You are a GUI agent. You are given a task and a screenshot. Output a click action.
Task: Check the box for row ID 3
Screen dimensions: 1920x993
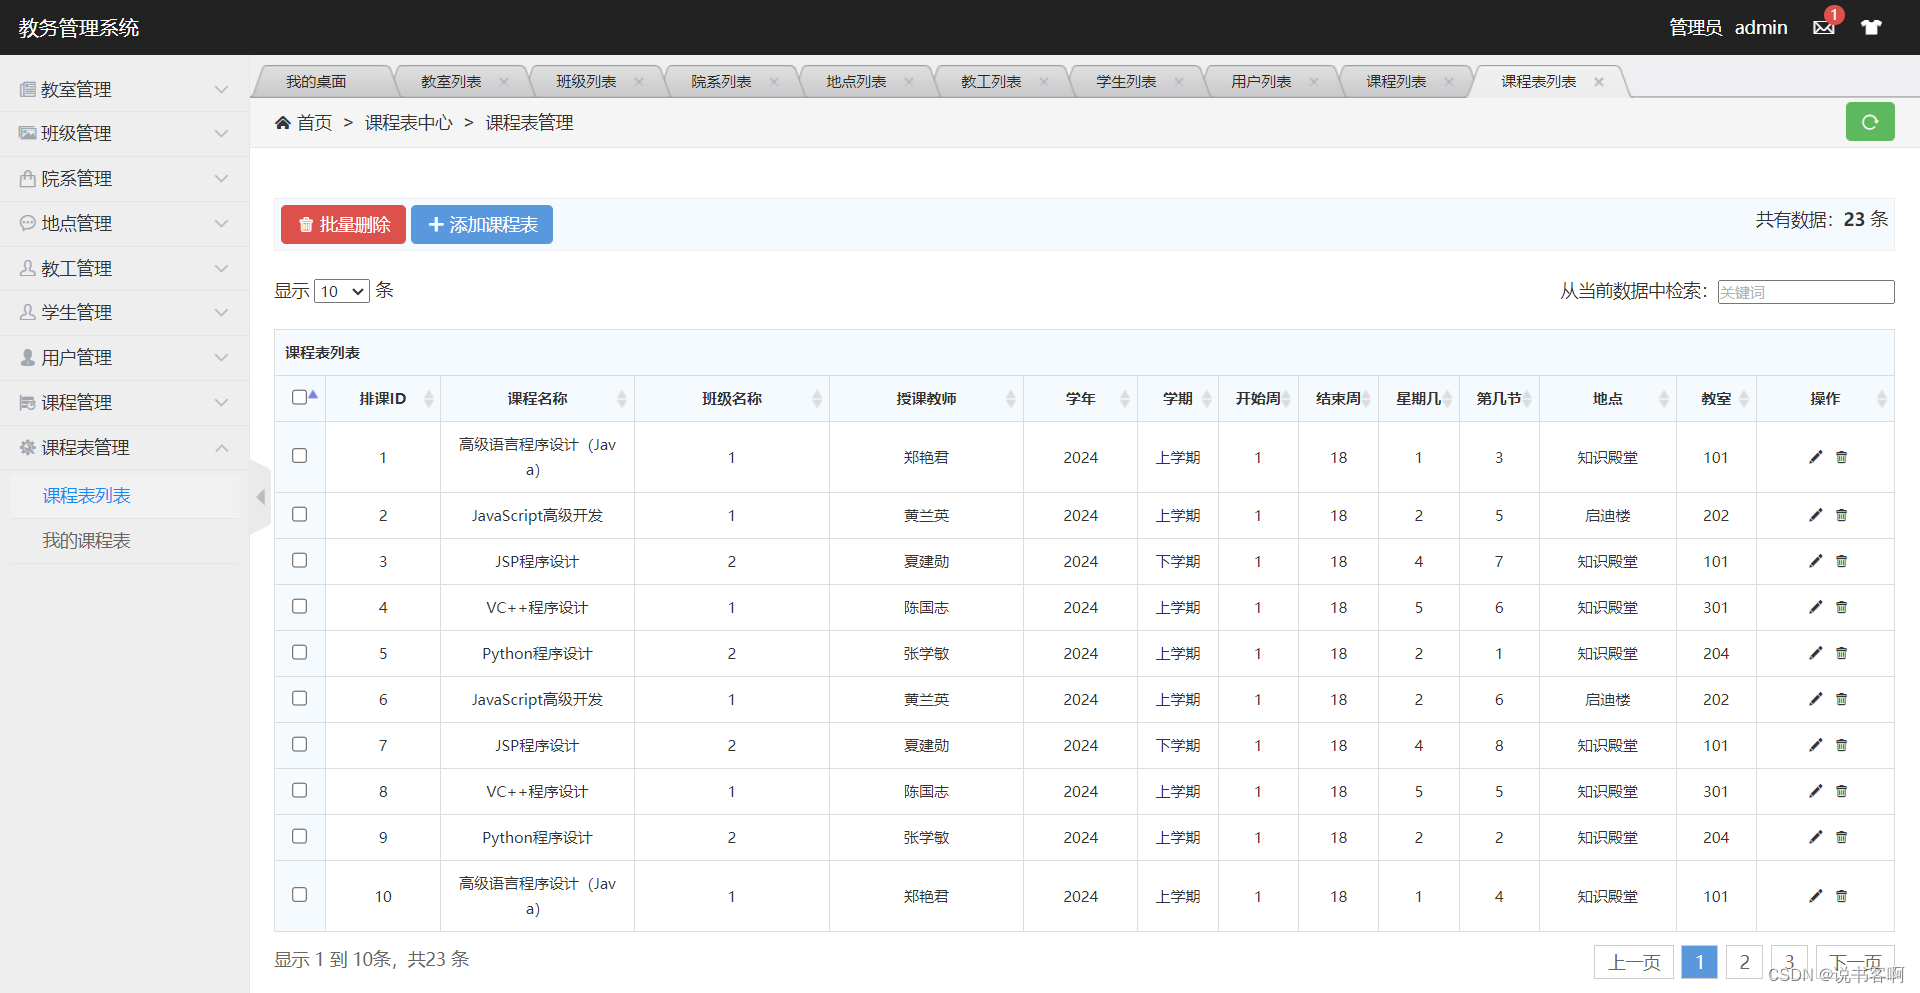tap(299, 560)
